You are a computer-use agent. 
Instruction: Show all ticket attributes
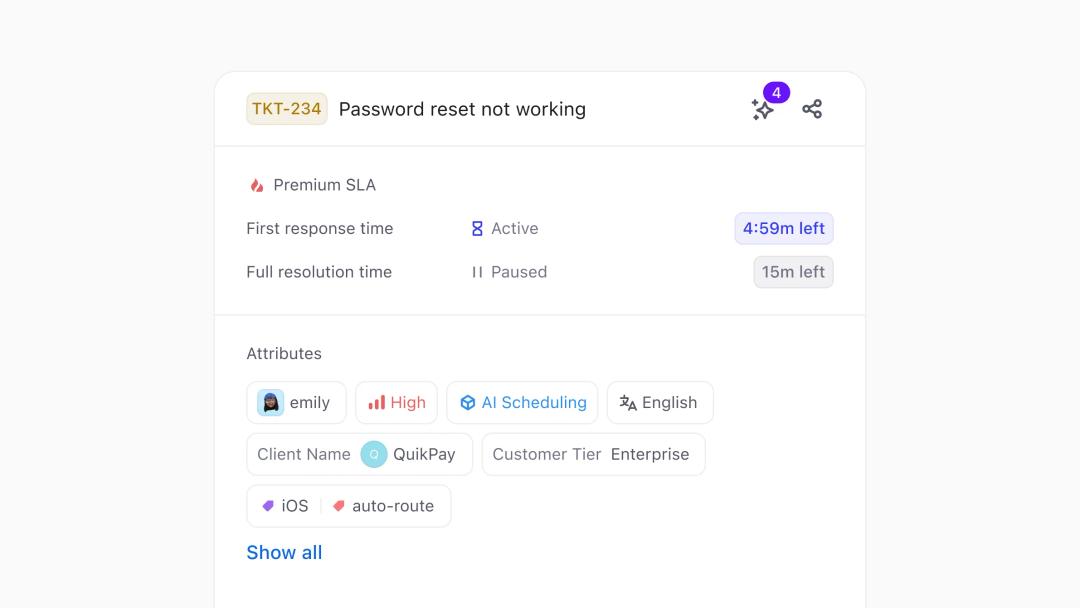pyautogui.click(x=284, y=552)
